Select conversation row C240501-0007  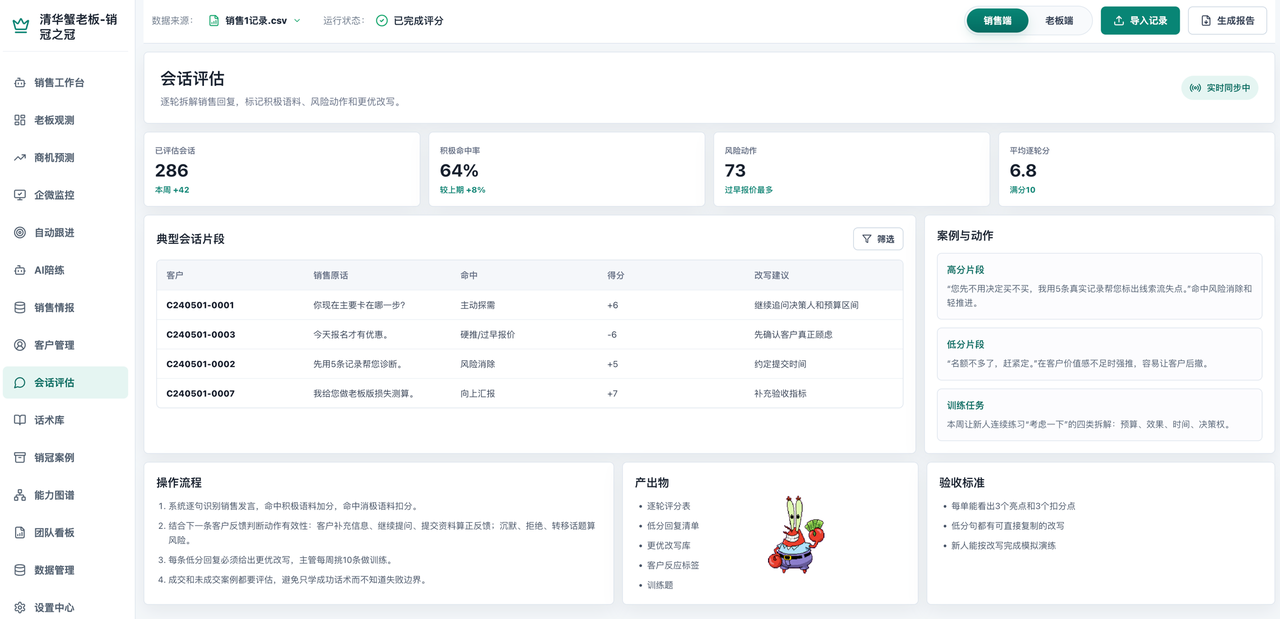click(x=529, y=393)
